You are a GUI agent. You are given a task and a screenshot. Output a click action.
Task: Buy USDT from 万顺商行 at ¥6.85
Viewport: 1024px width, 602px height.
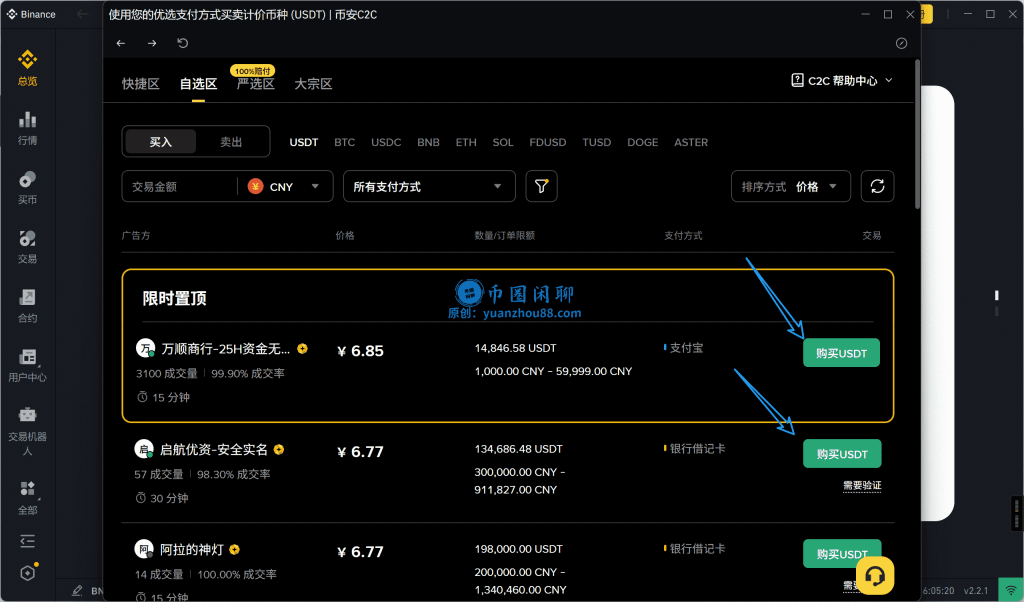pyautogui.click(x=841, y=353)
